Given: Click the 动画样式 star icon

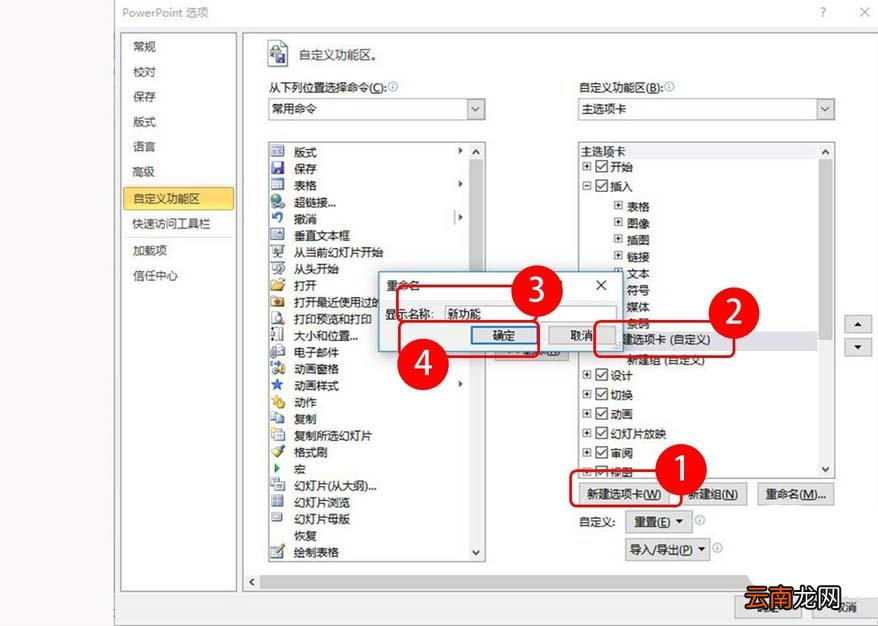Looking at the screenshot, I should [278, 385].
